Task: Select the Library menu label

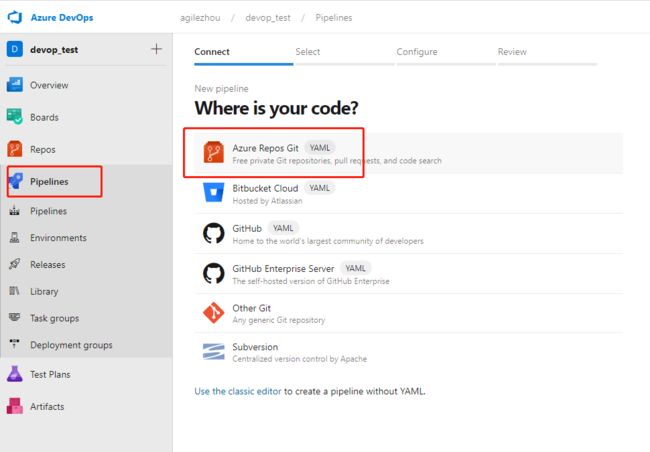Action: coord(44,292)
